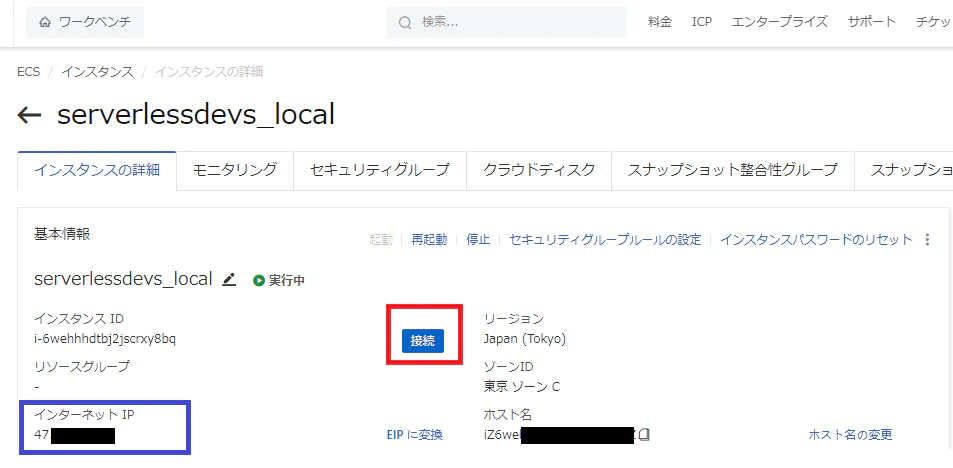This screenshot has height=468, width=953.
Task: Click the ホスト名の変更 link
Action: click(x=850, y=435)
